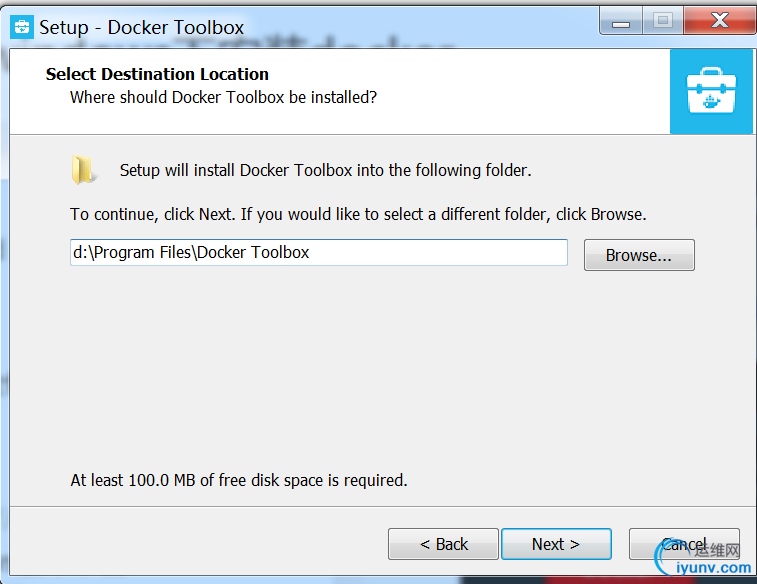The image size is (757, 584).
Task: Click the white toolbox logo in blue header
Action: 711,91
